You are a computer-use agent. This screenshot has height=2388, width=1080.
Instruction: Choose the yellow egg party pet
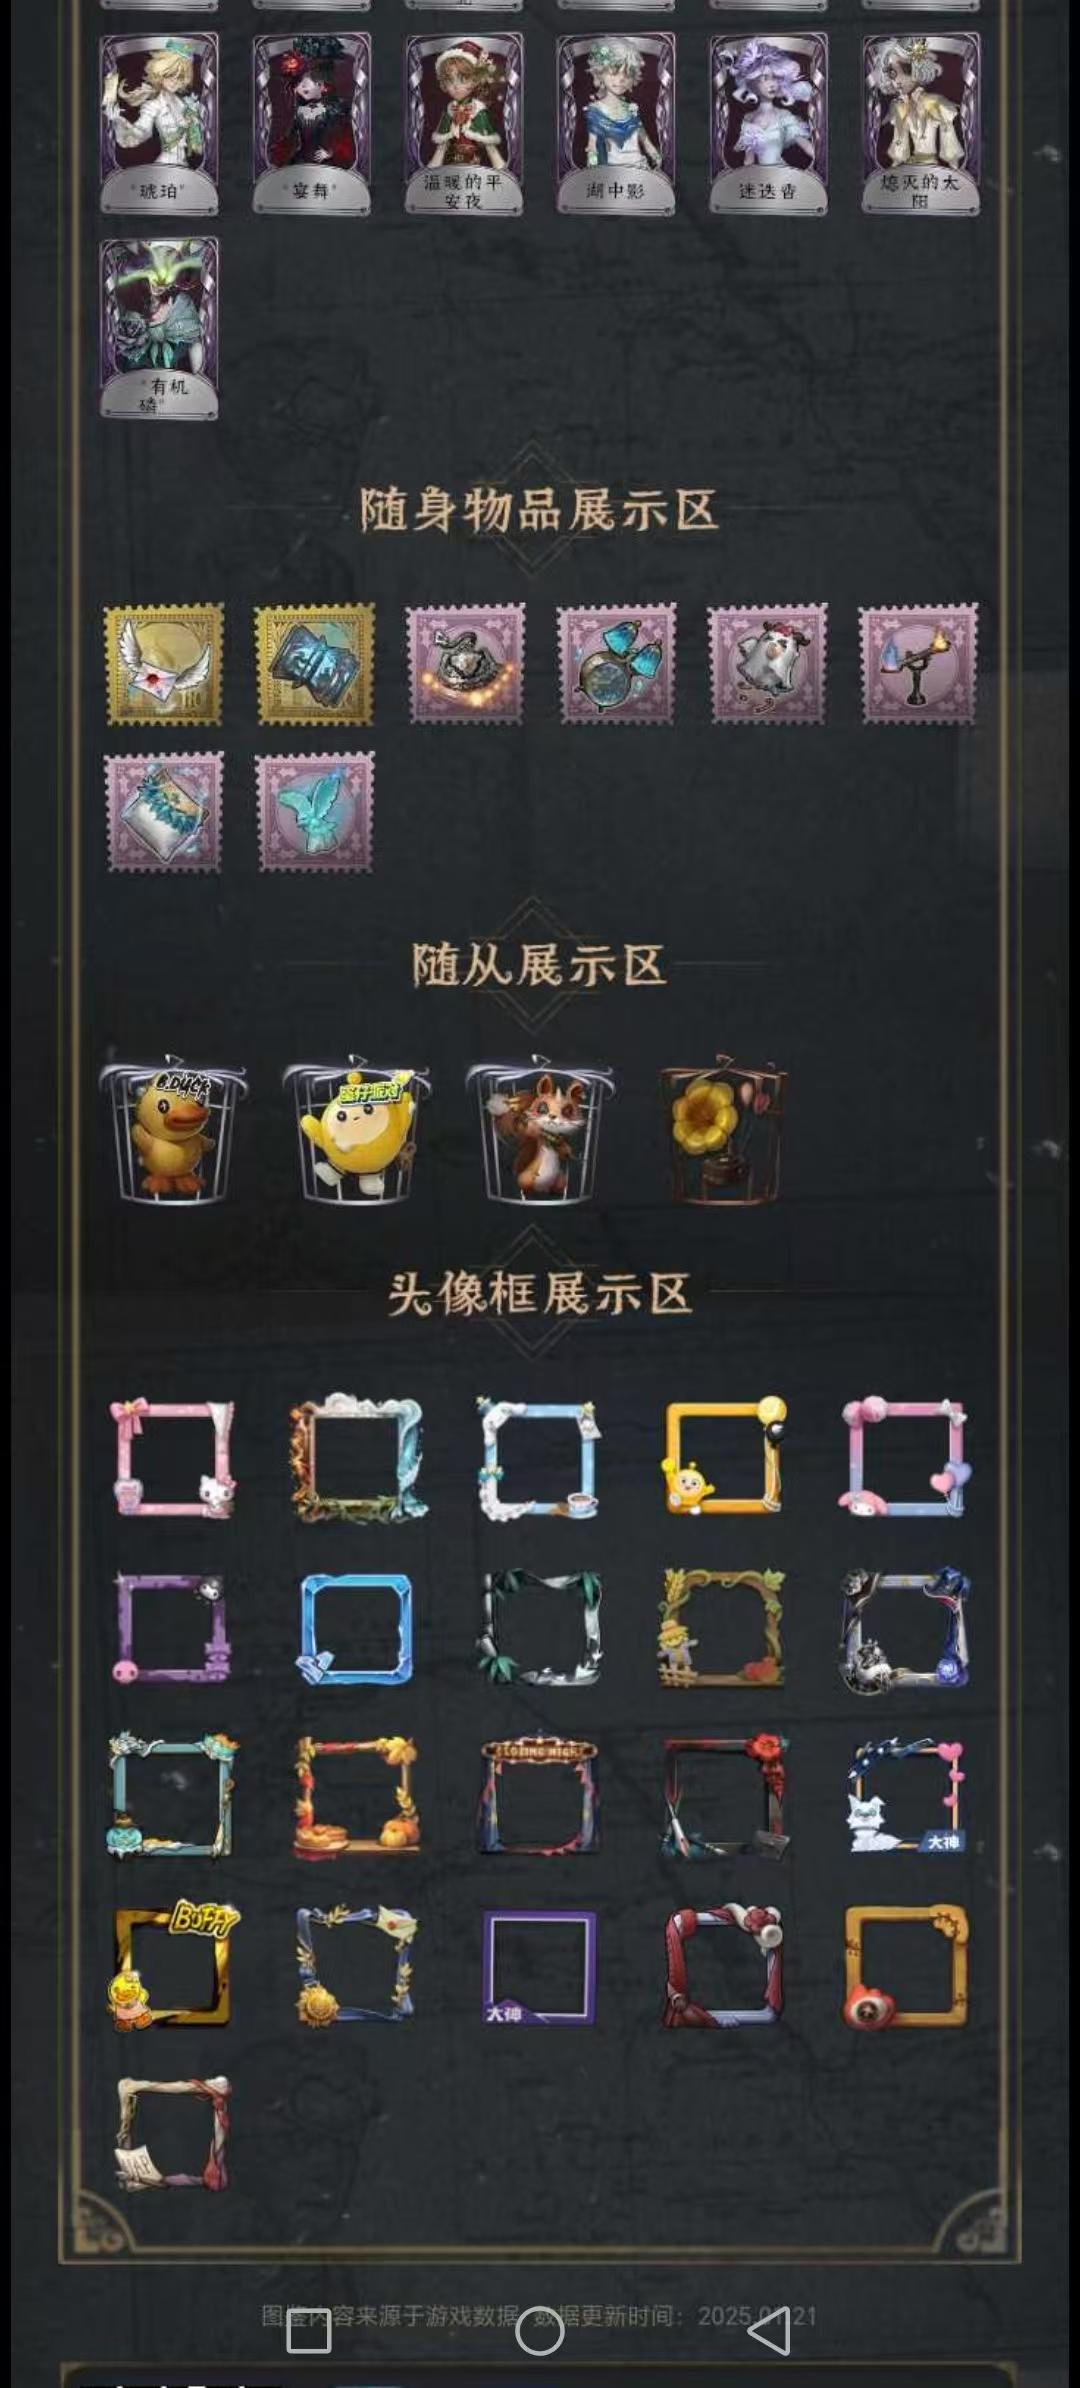coord(356,1129)
